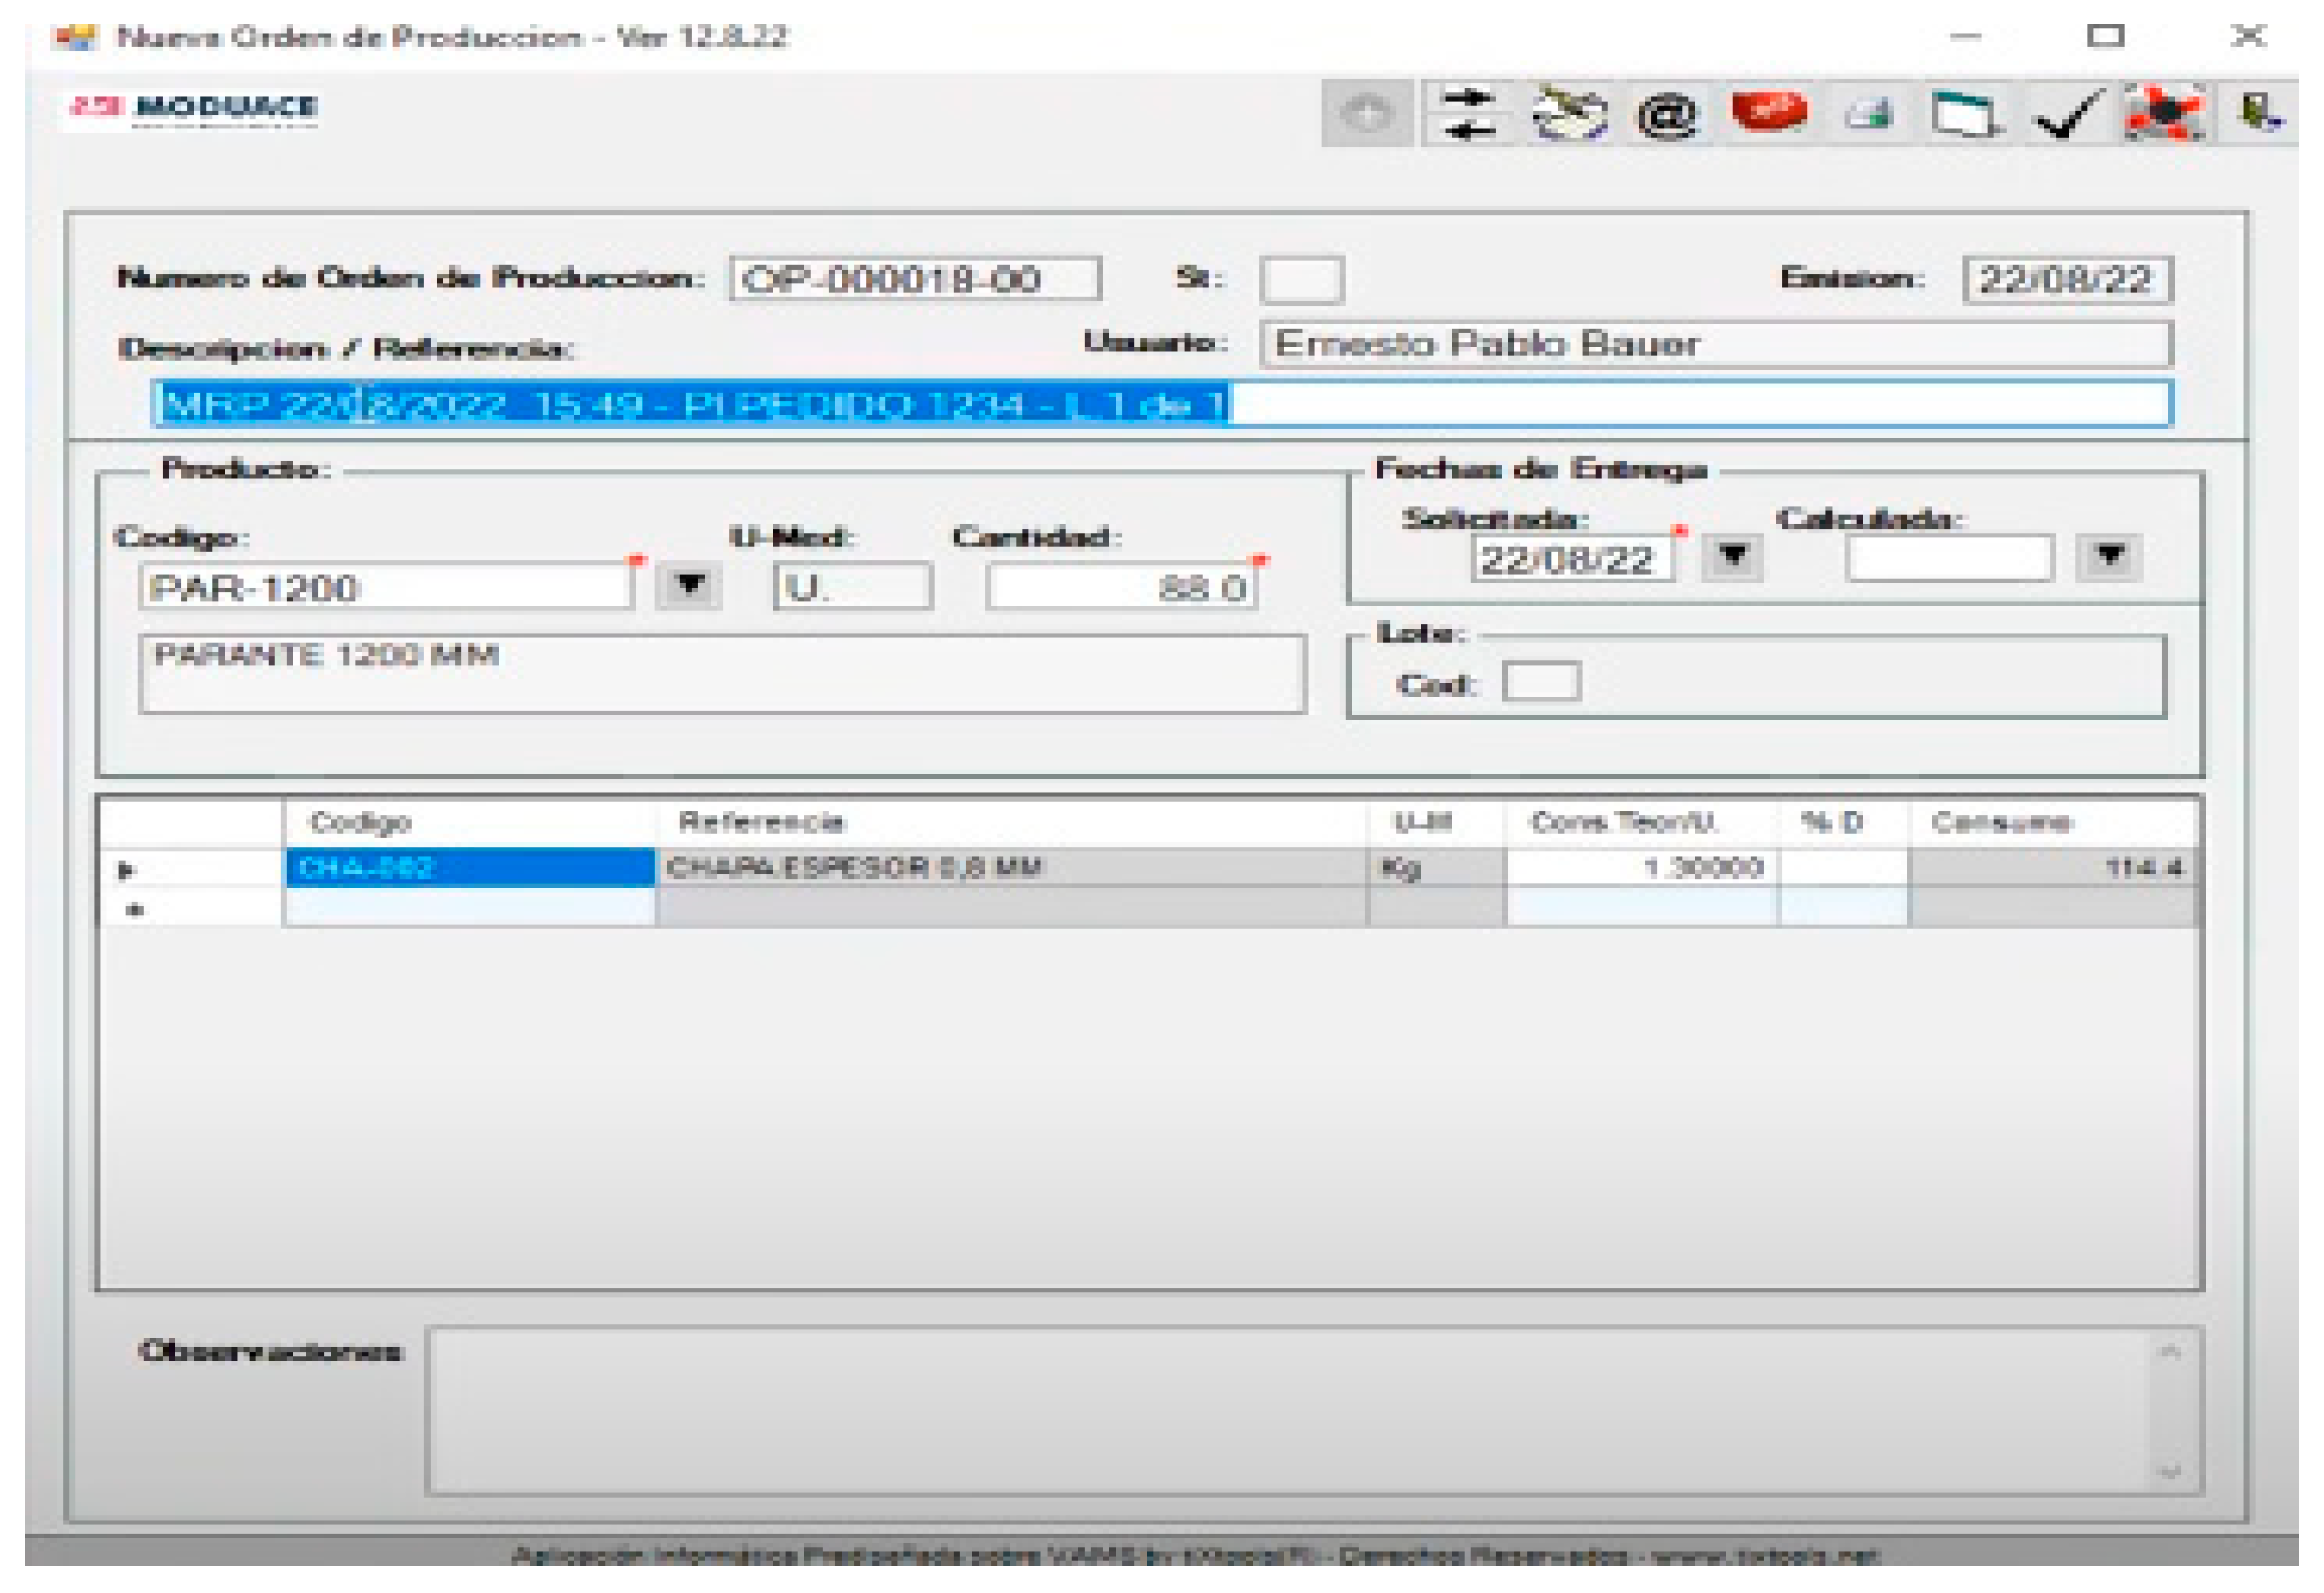2324x1593 pixels.
Task: Click the greyed-out round toolbar button
Action: point(1368,113)
